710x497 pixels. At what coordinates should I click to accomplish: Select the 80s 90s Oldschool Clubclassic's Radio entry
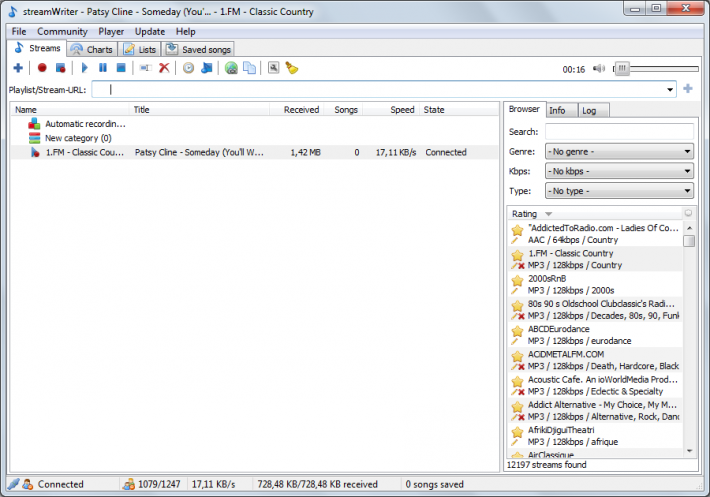tap(595, 310)
